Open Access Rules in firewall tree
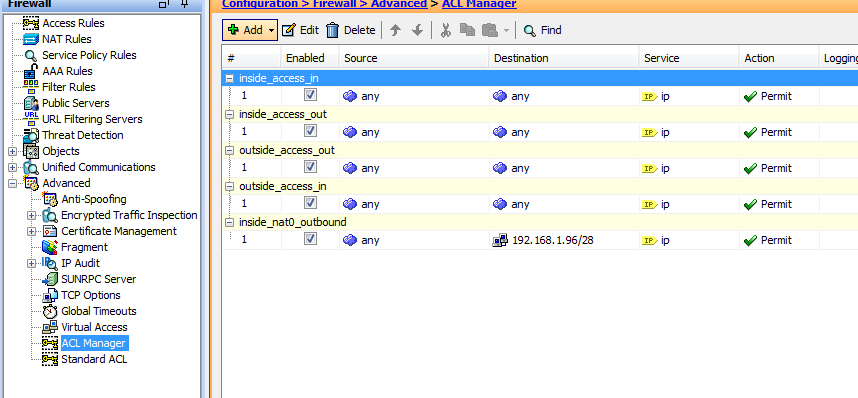This screenshot has height=398, width=858. click(x=73, y=23)
